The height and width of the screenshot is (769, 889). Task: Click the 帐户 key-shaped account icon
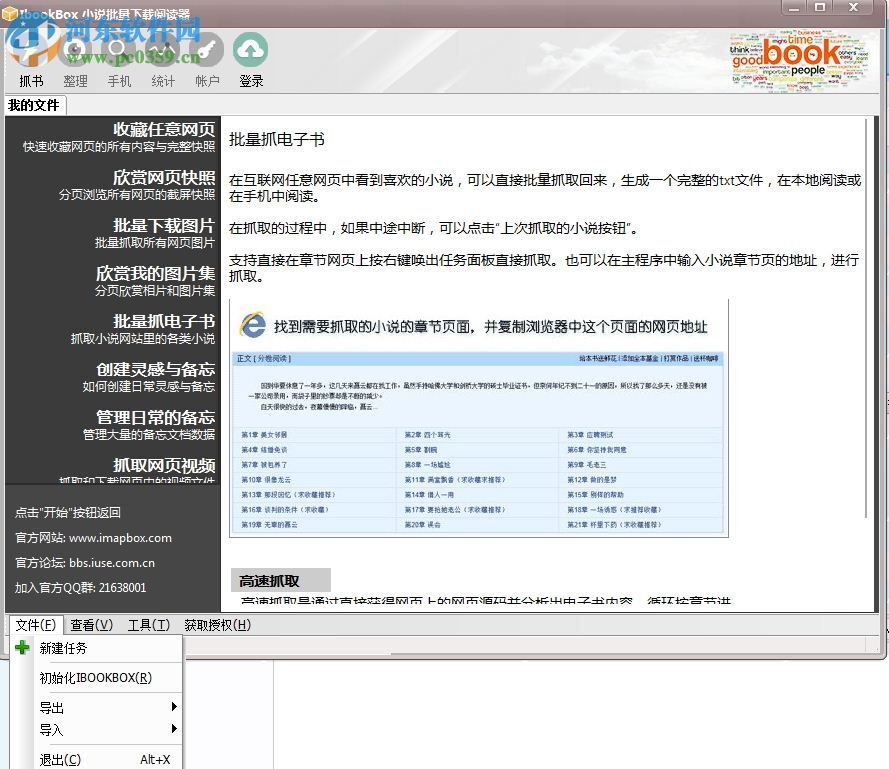point(207,48)
